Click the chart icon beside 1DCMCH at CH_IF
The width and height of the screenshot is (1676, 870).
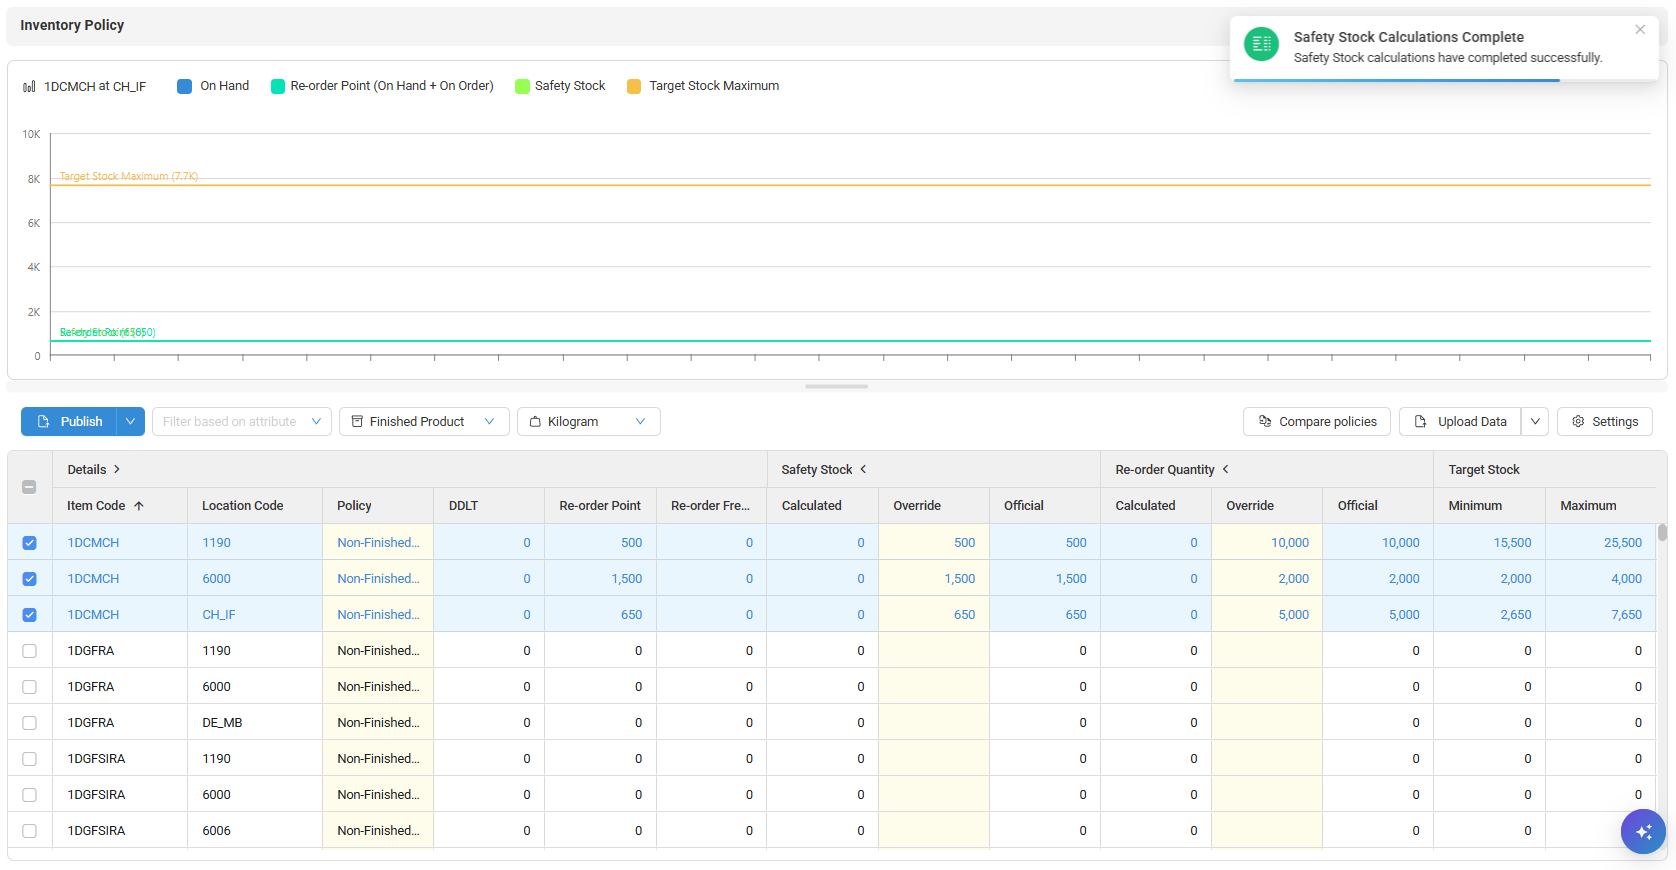pos(29,87)
